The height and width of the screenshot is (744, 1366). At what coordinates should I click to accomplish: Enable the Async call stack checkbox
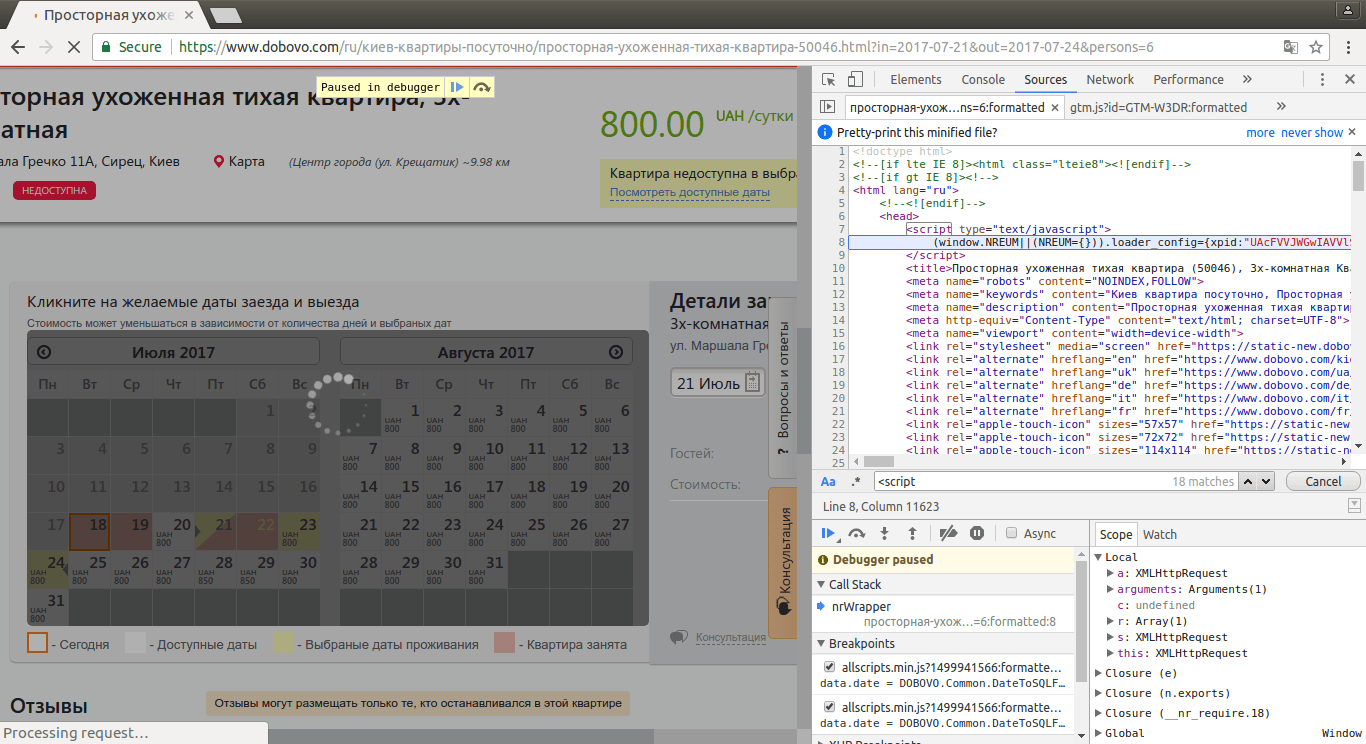click(x=1012, y=533)
